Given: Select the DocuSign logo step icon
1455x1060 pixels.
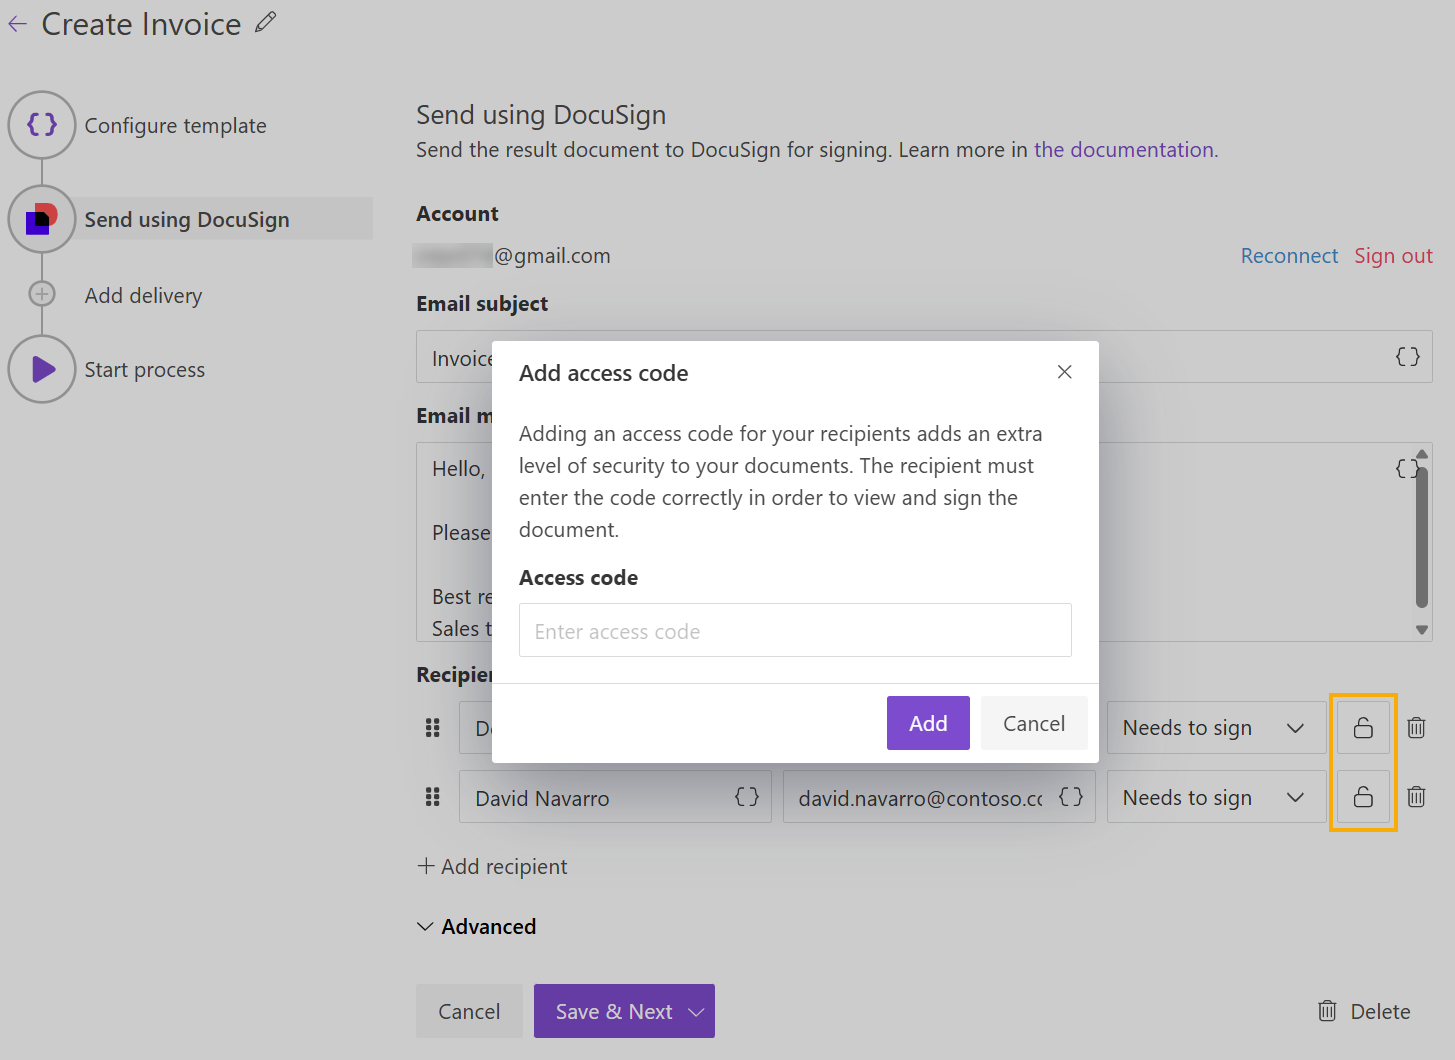Looking at the screenshot, I should [x=42, y=219].
